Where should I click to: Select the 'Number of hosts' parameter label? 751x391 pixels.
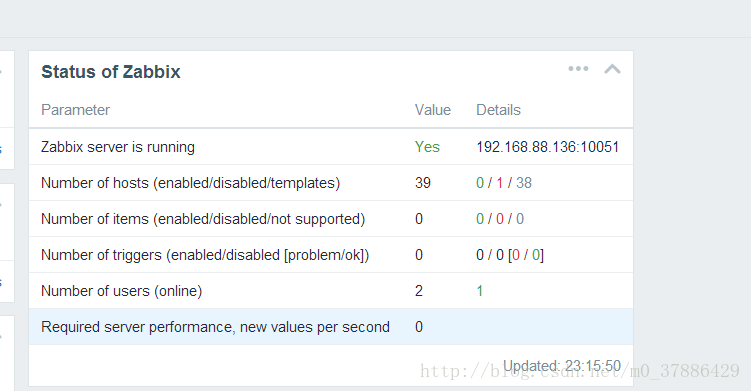click(x=191, y=183)
